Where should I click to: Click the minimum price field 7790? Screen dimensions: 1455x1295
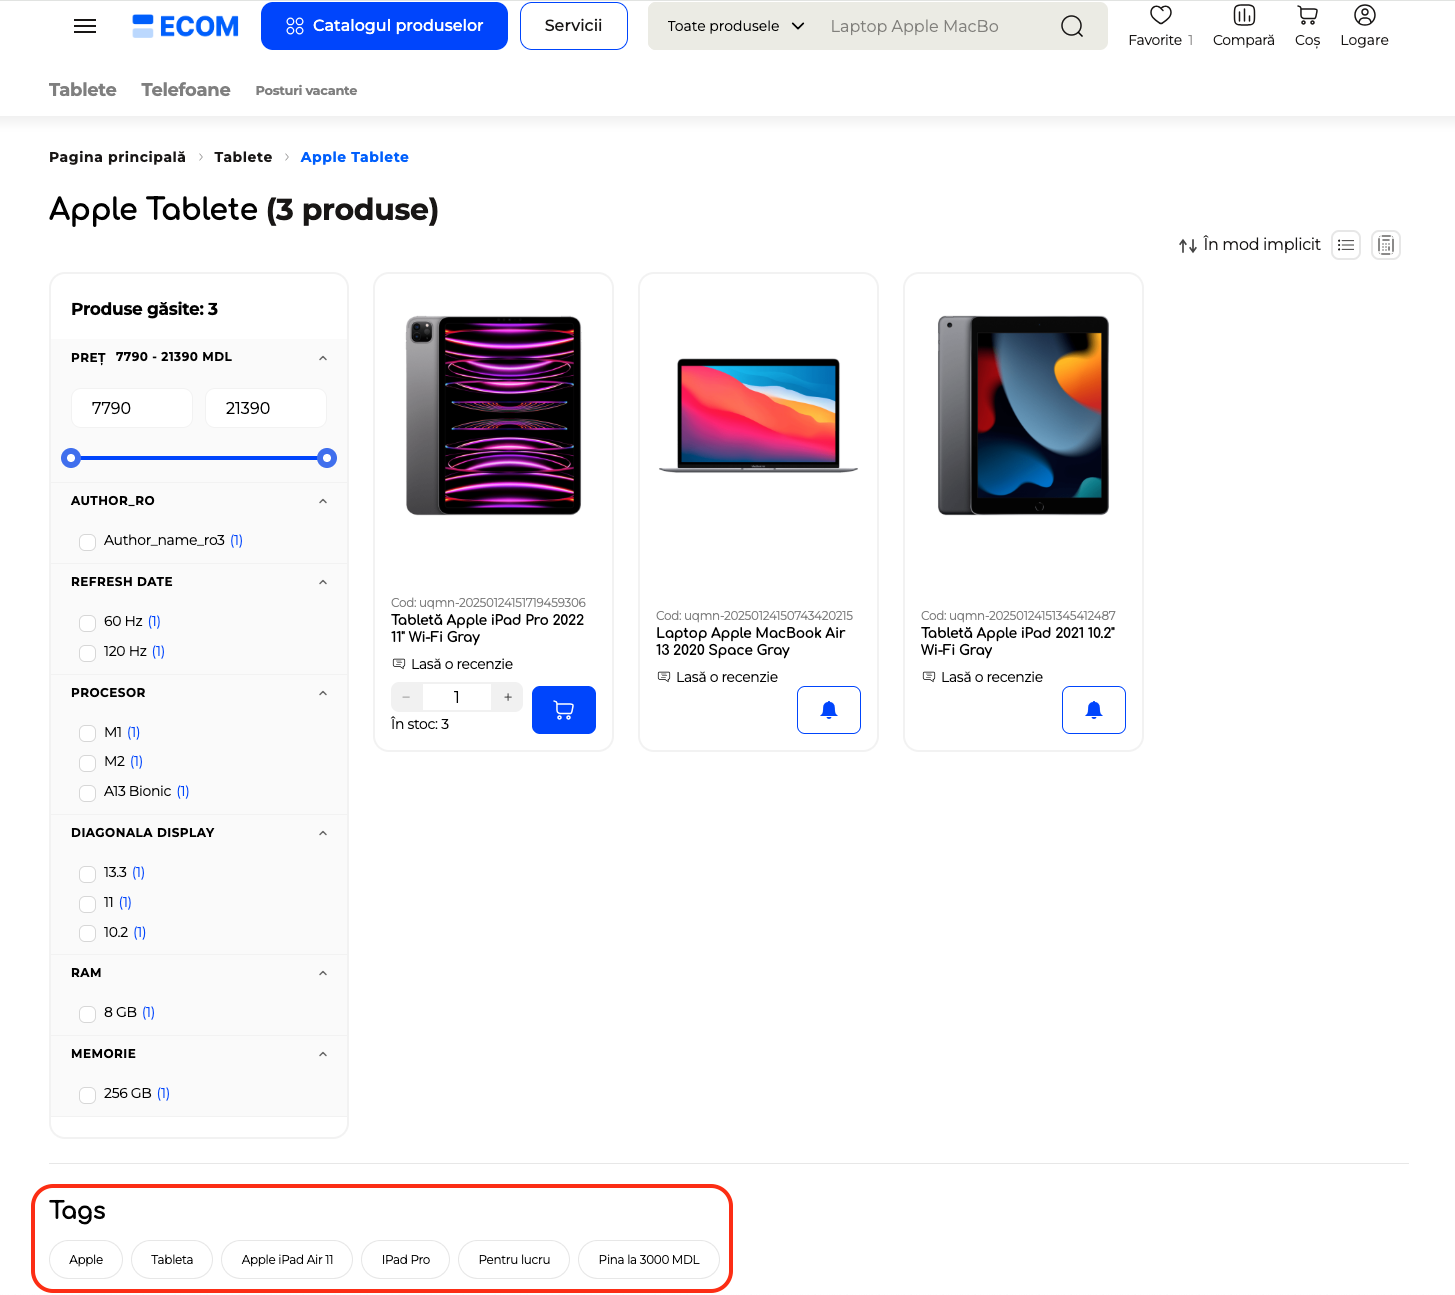coord(132,408)
